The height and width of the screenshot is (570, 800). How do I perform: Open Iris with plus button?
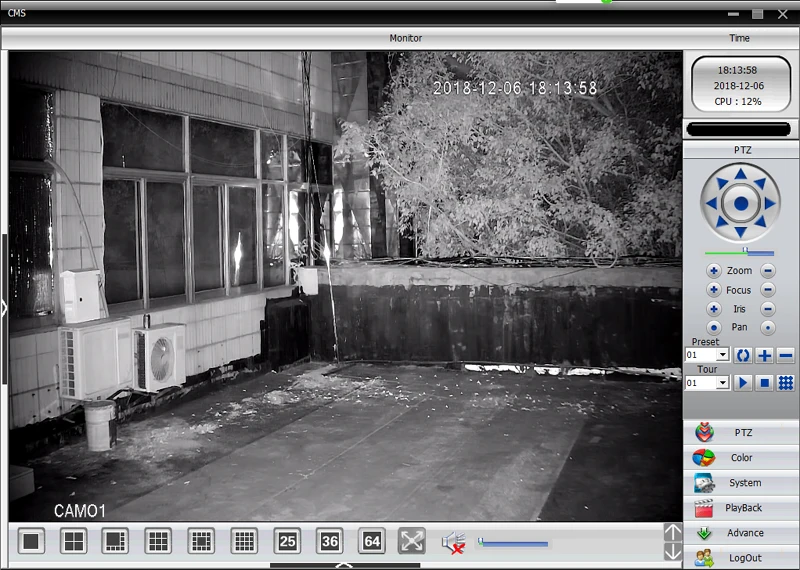pyautogui.click(x=714, y=309)
